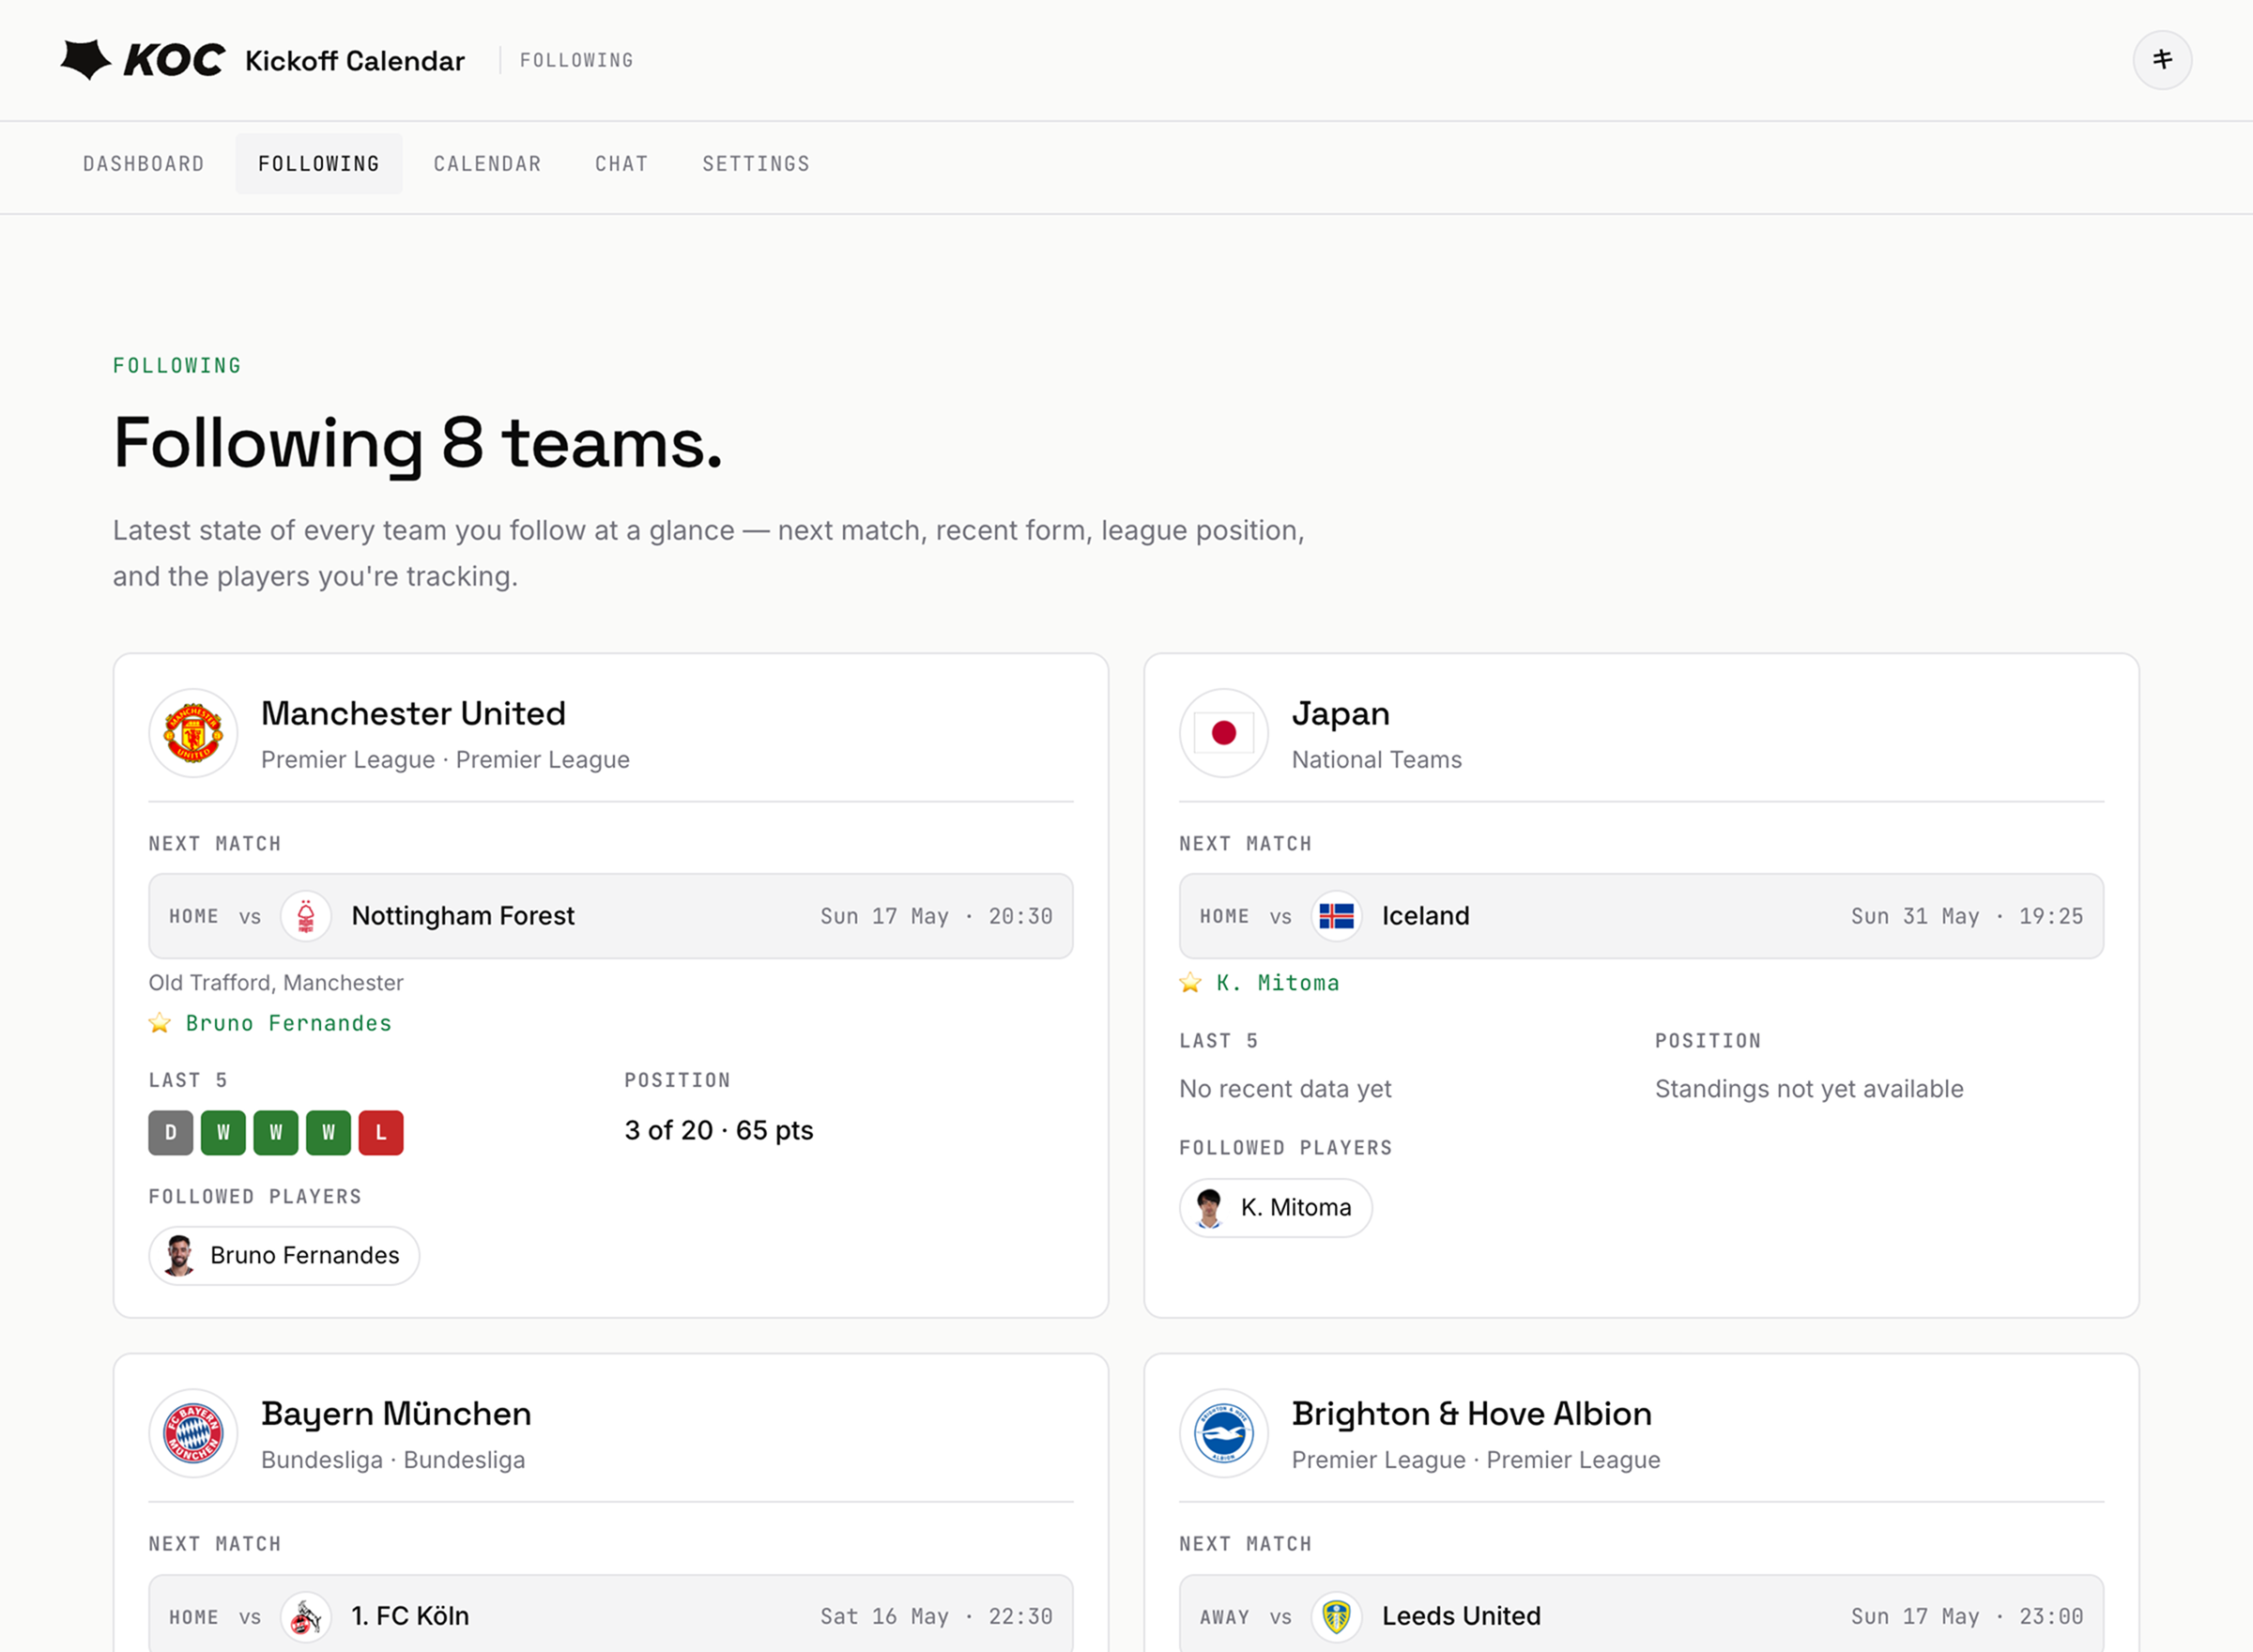
Task: Open the Iceland next match row
Action: coord(1641,916)
